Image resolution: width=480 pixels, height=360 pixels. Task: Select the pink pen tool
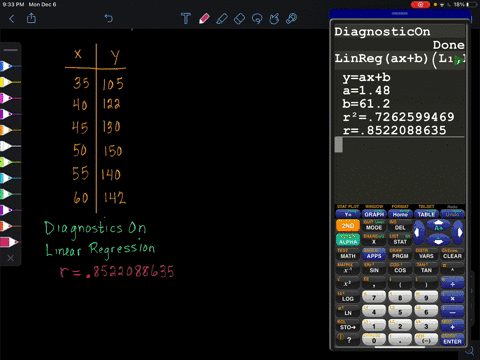204,18
